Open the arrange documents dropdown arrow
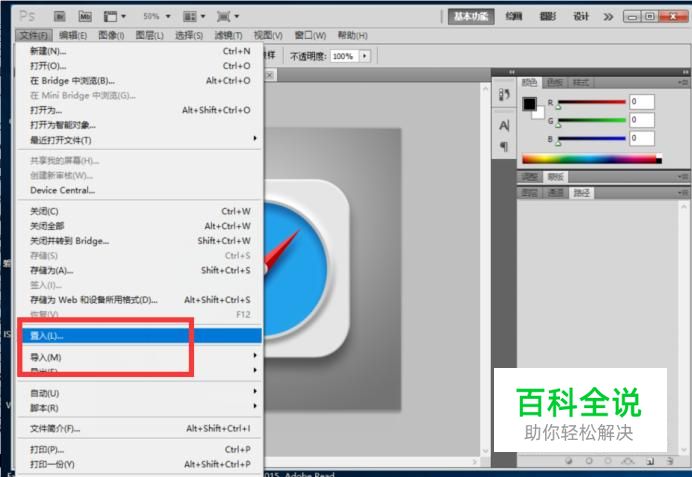The height and width of the screenshot is (477, 692). (203, 16)
